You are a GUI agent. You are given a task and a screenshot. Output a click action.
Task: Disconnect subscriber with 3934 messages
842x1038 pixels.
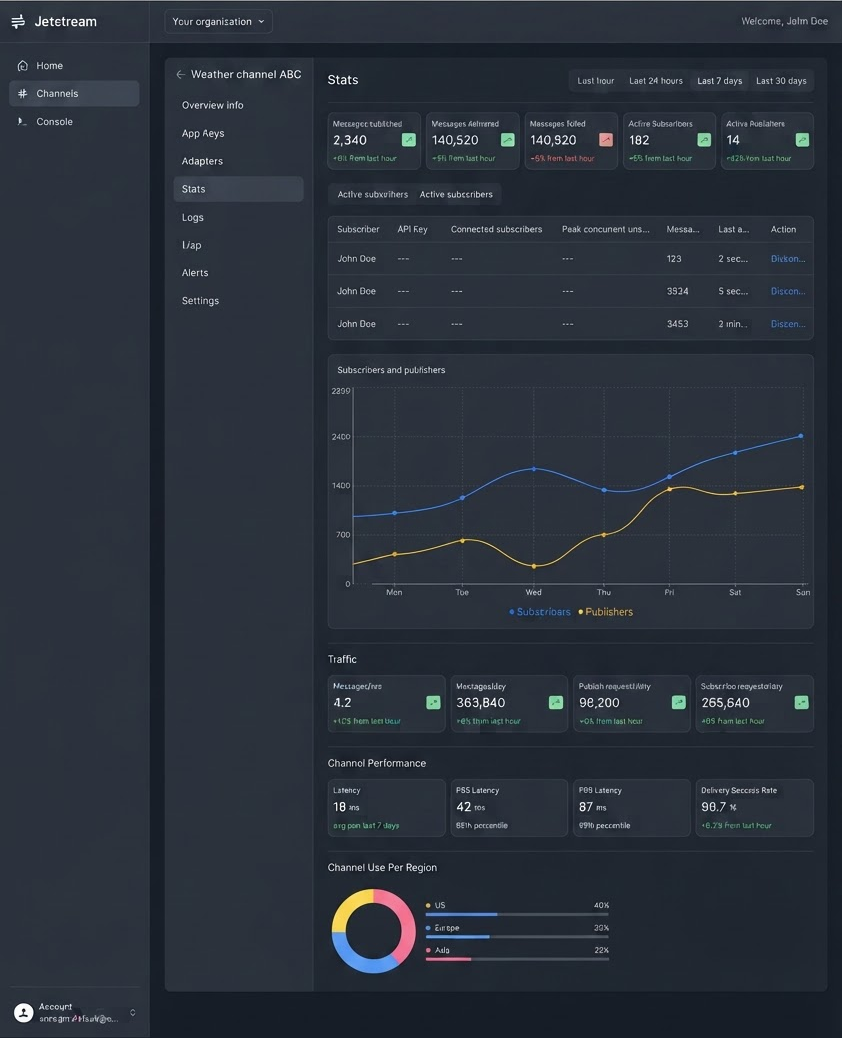(x=788, y=291)
